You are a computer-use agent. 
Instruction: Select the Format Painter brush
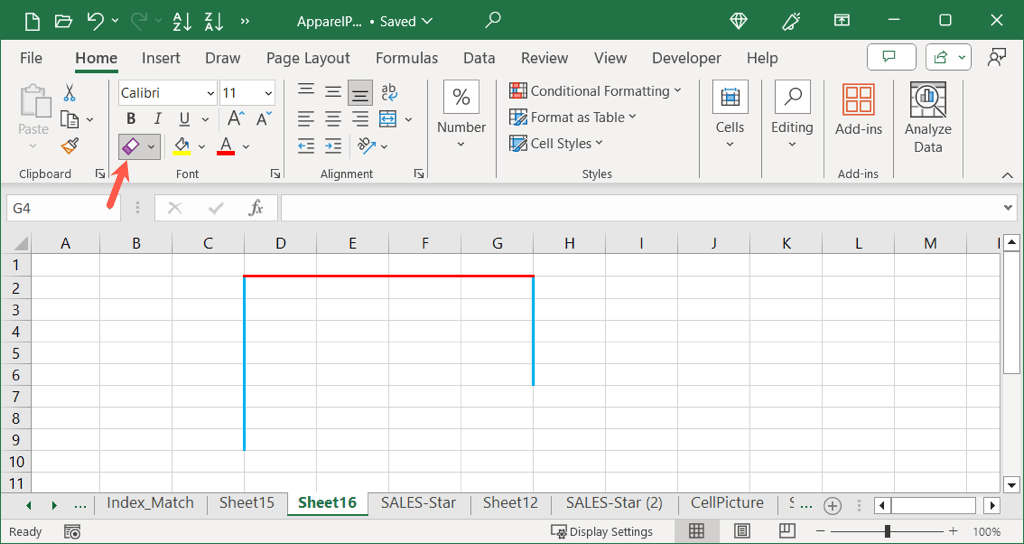pyautogui.click(x=69, y=146)
